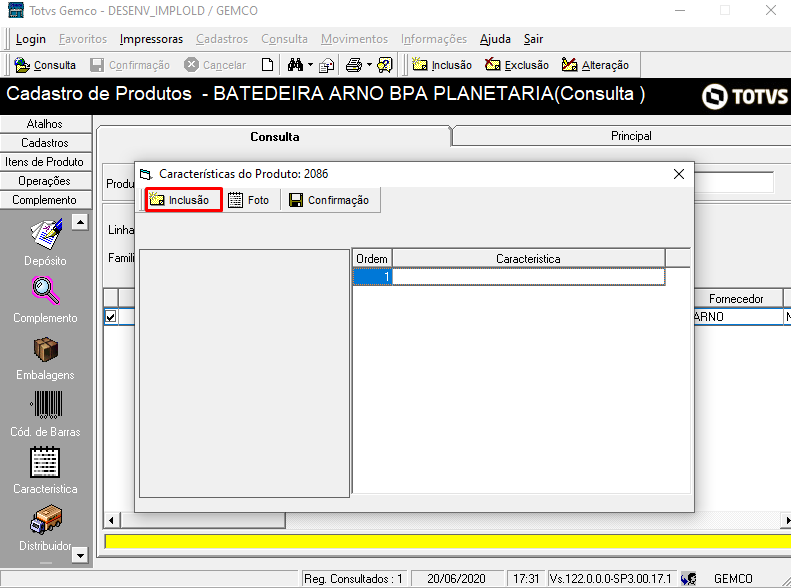
Task: Click the new blank document icon
Action: tap(267, 65)
